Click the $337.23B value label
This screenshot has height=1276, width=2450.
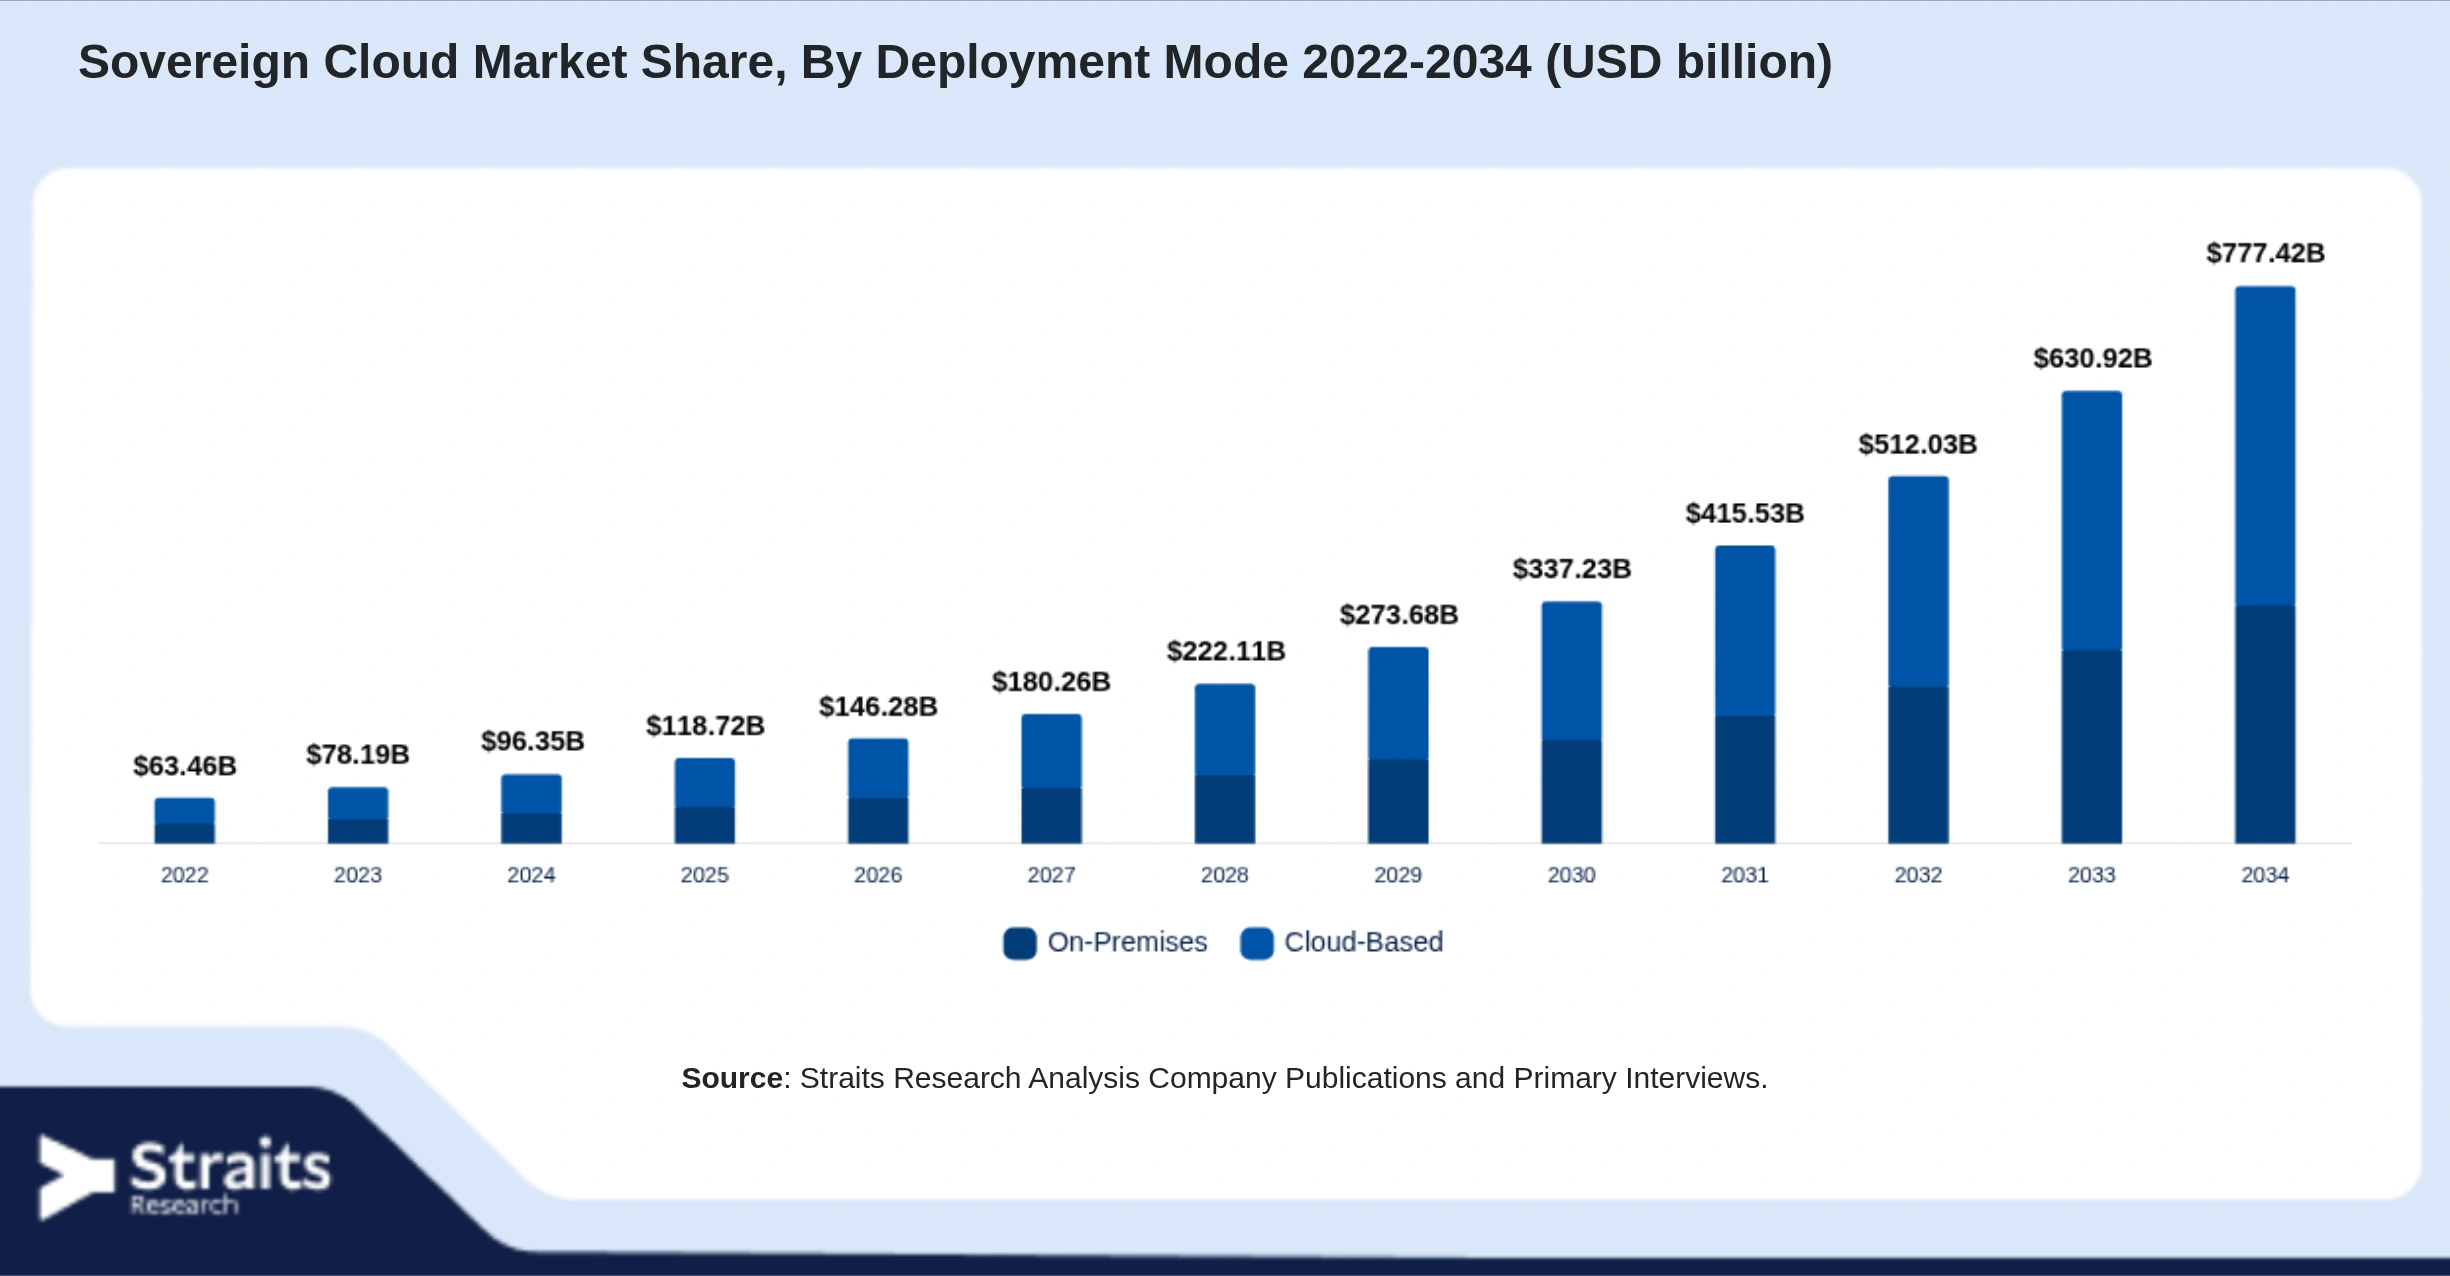(x=1571, y=569)
